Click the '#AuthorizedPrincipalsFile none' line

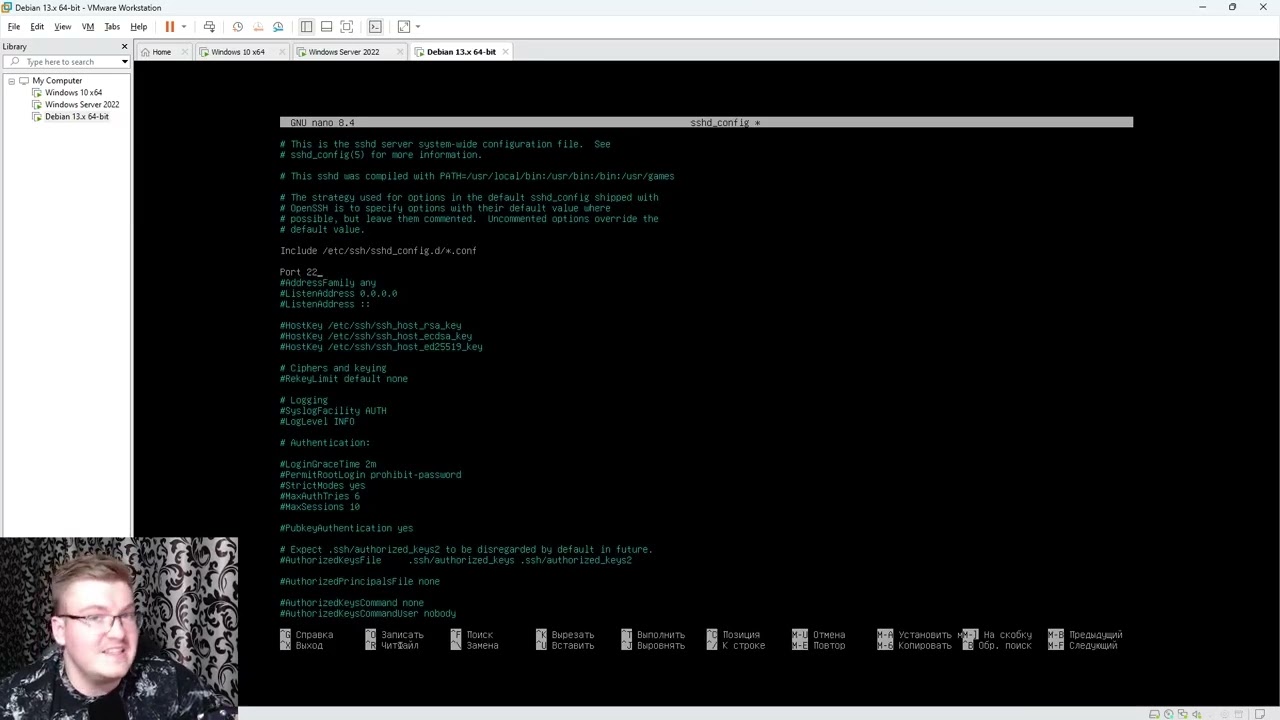tap(360, 582)
